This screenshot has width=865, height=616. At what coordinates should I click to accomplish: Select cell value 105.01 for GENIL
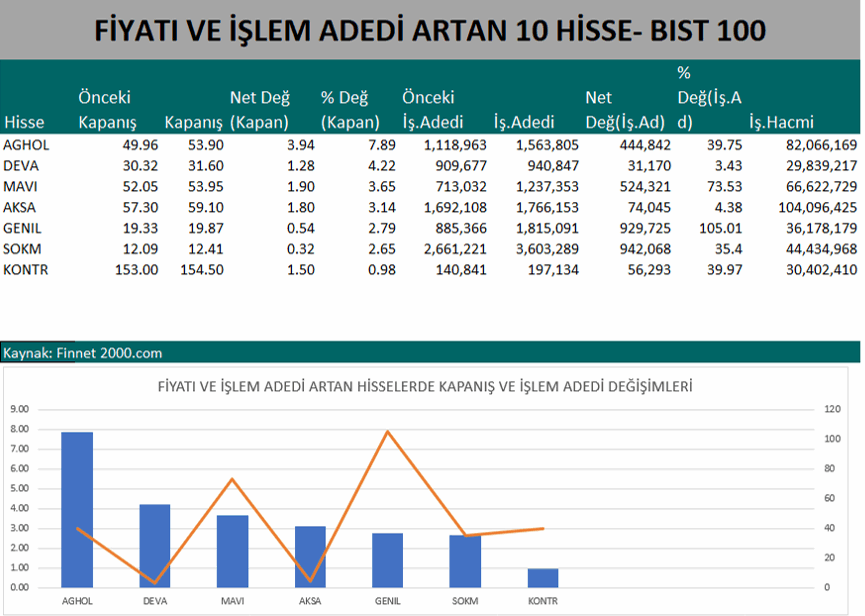721,228
